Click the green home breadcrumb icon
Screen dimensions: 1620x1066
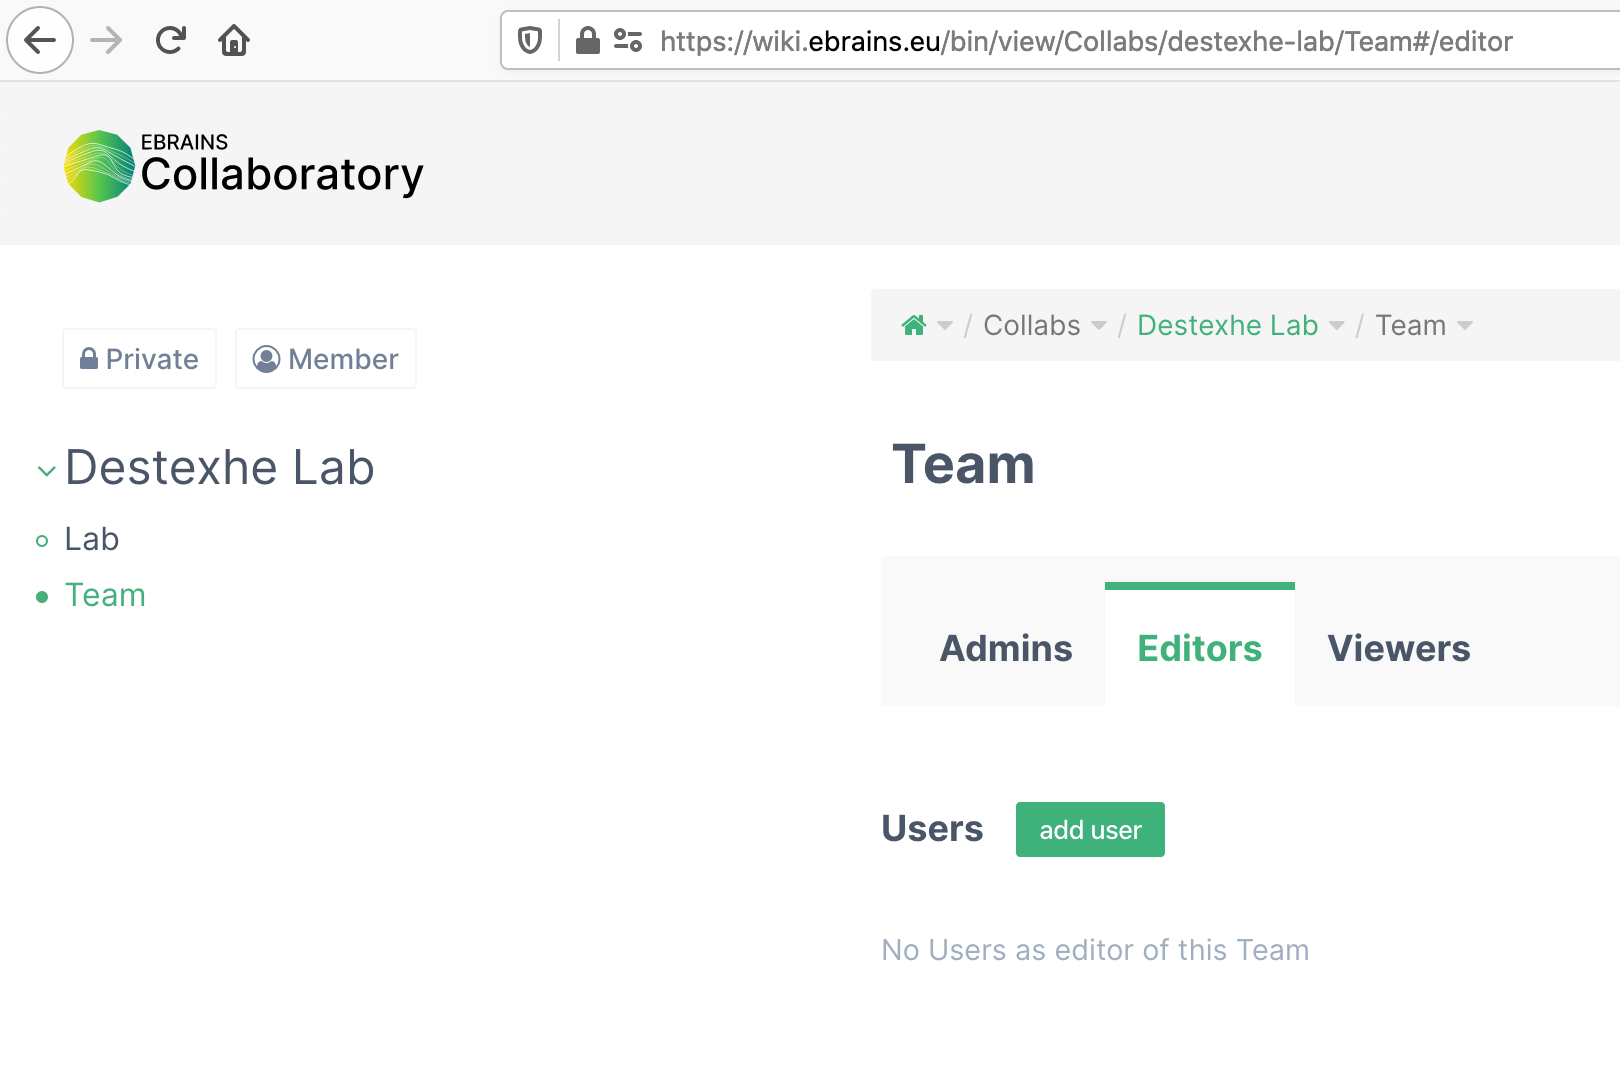pos(913,326)
